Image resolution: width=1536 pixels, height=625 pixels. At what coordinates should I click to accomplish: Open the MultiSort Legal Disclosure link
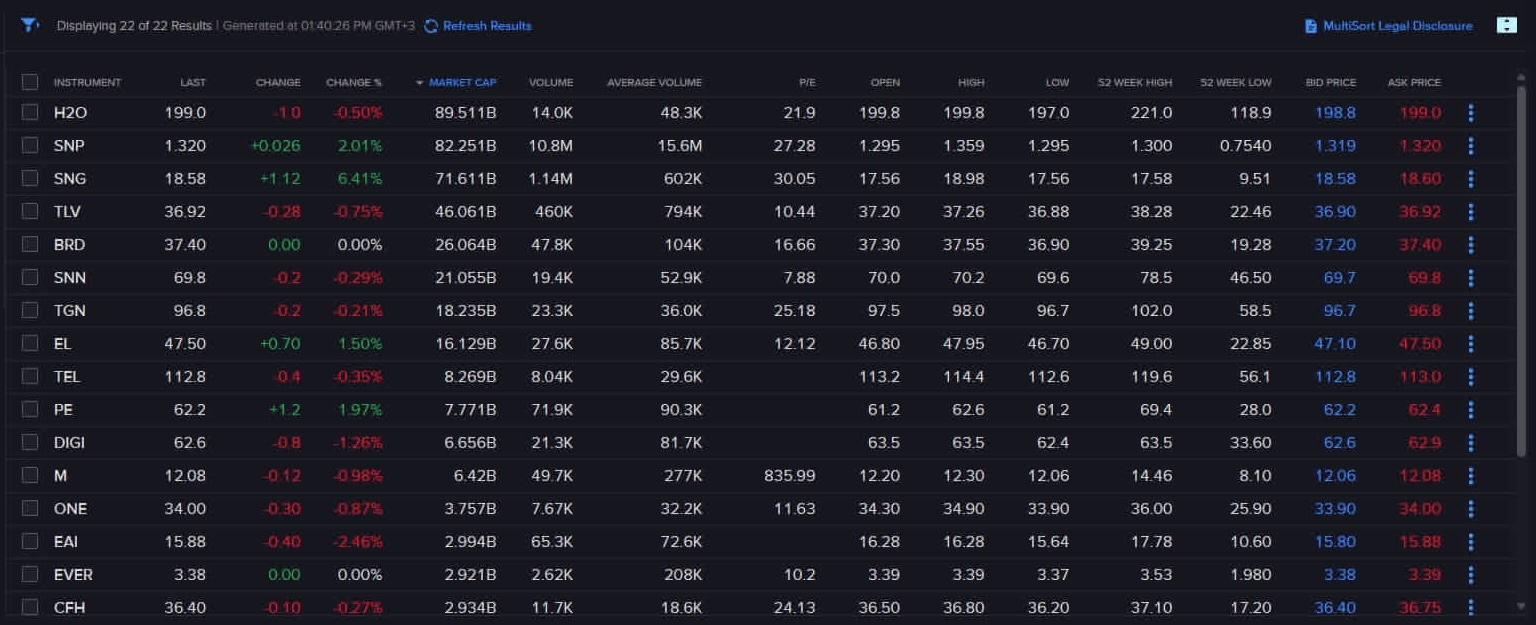pos(1397,26)
